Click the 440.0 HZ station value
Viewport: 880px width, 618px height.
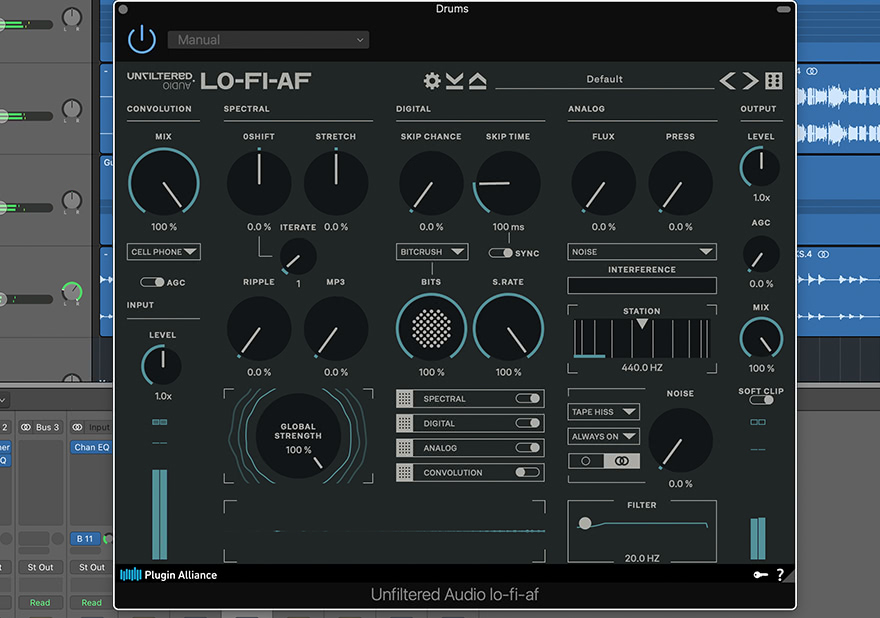pyautogui.click(x=642, y=368)
